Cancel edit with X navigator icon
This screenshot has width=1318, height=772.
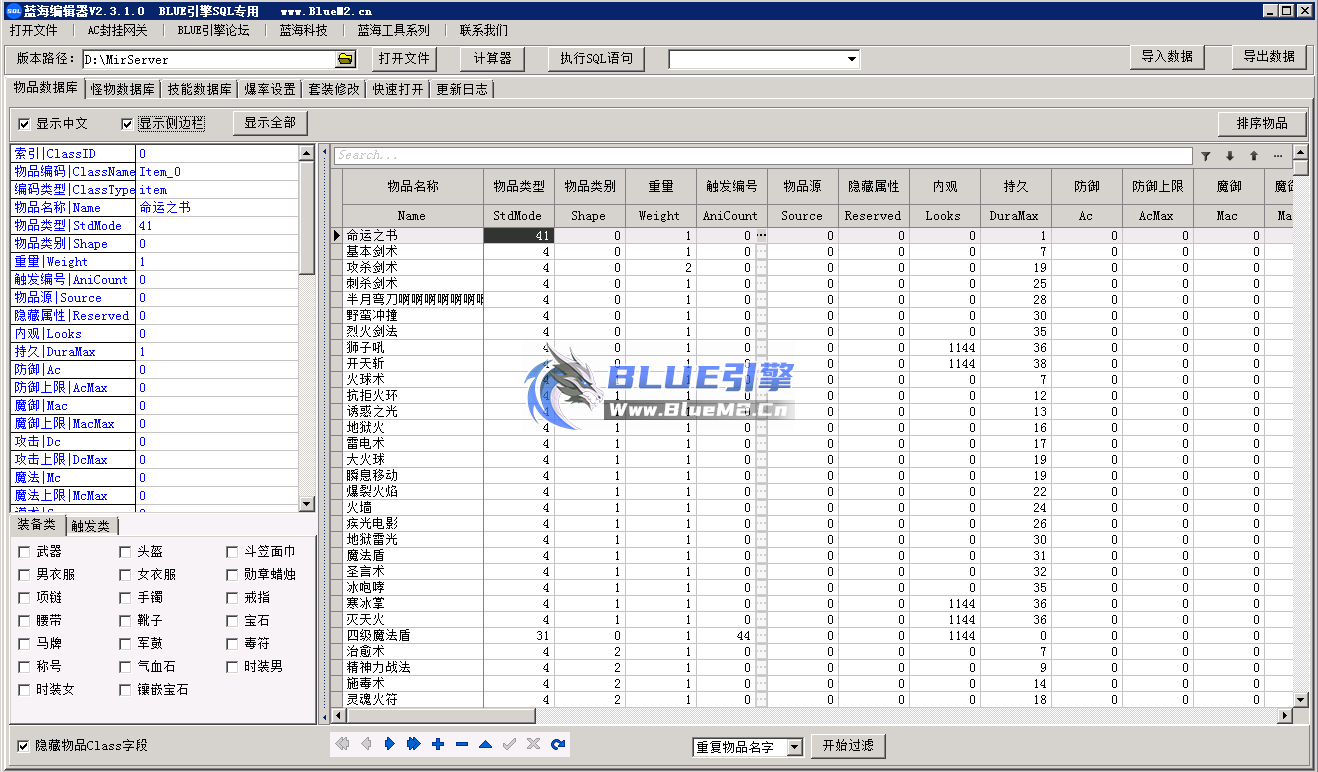click(x=533, y=744)
